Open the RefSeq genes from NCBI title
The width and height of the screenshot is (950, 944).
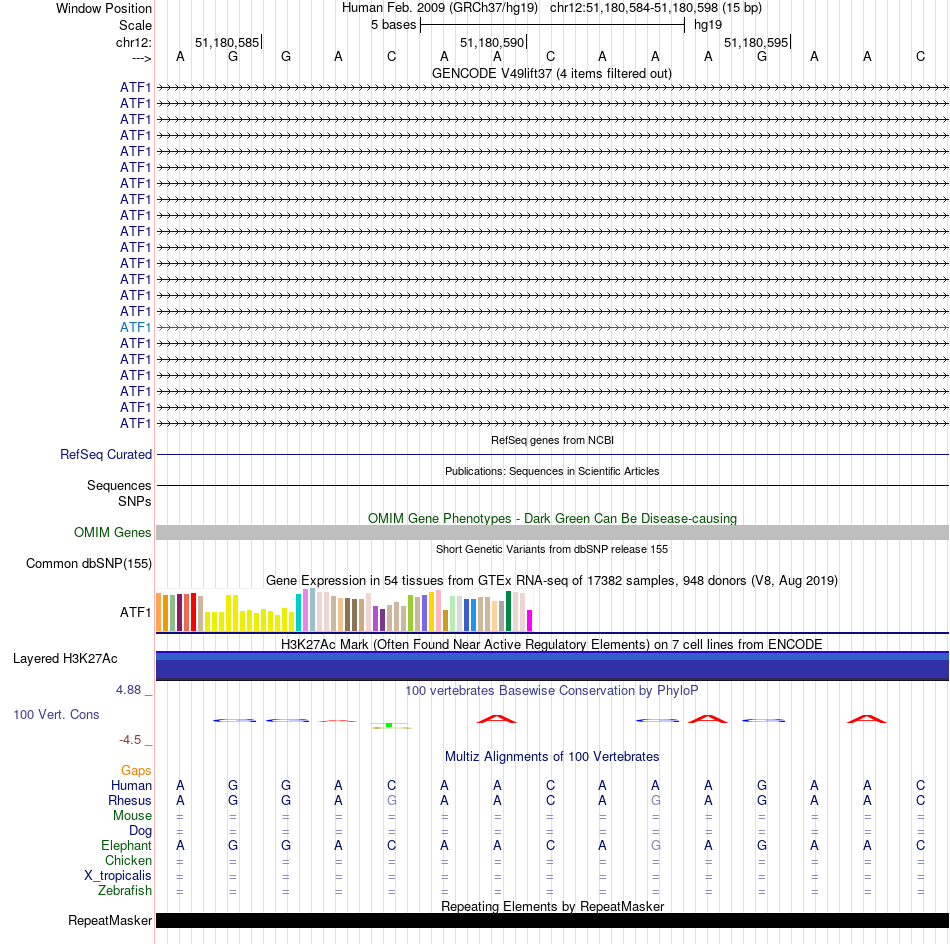552,440
